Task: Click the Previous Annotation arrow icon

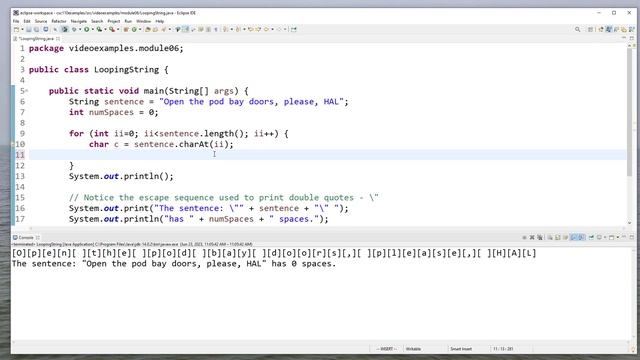Action: tap(238, 29)
